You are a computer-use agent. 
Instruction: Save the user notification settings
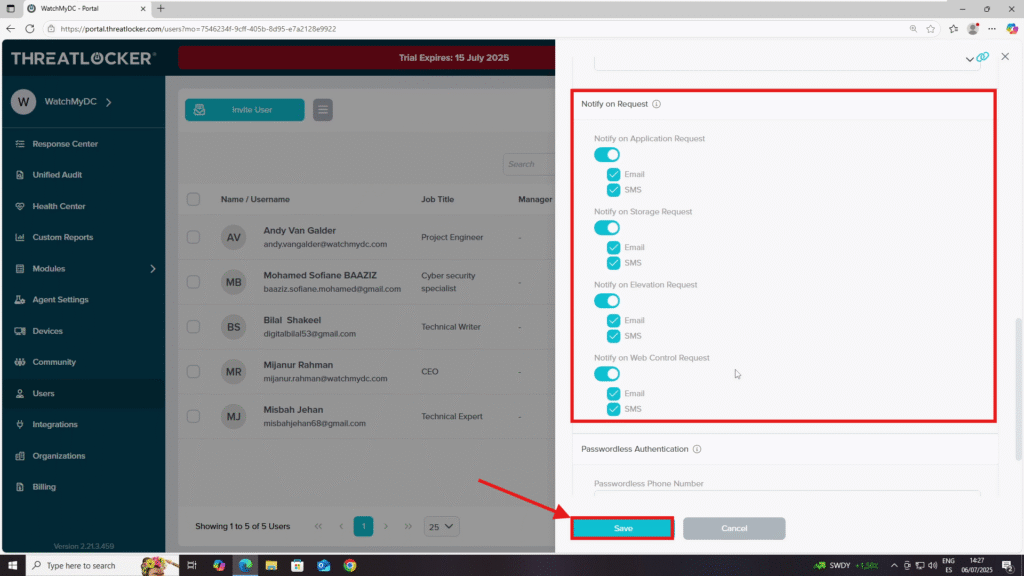[622, 528]
